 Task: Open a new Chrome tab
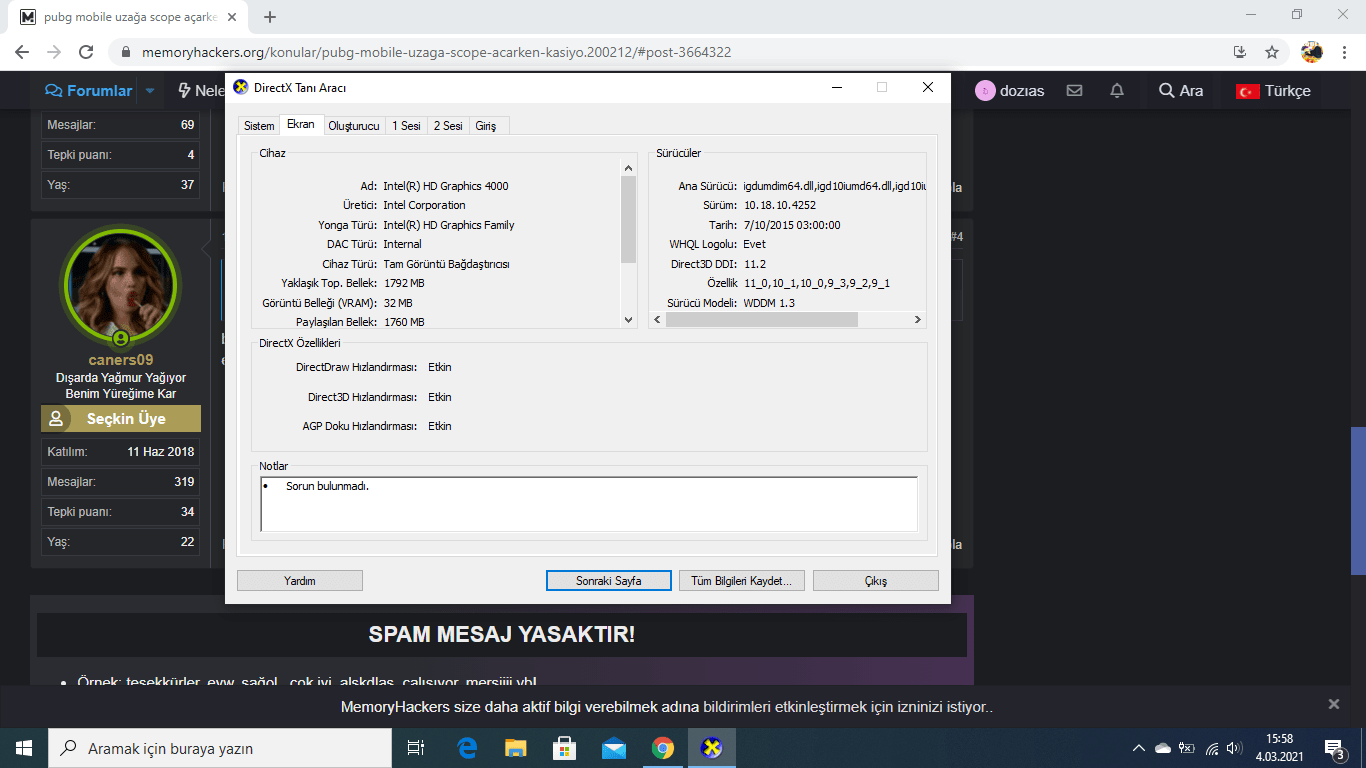(270, 17)
